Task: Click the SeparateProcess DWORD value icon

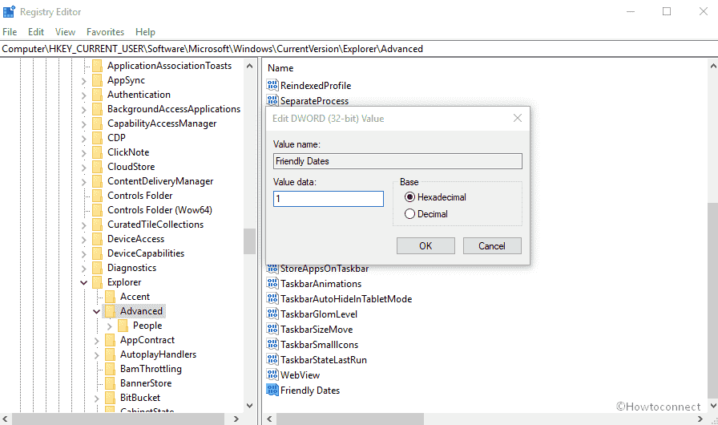Action: coord(272,100)
